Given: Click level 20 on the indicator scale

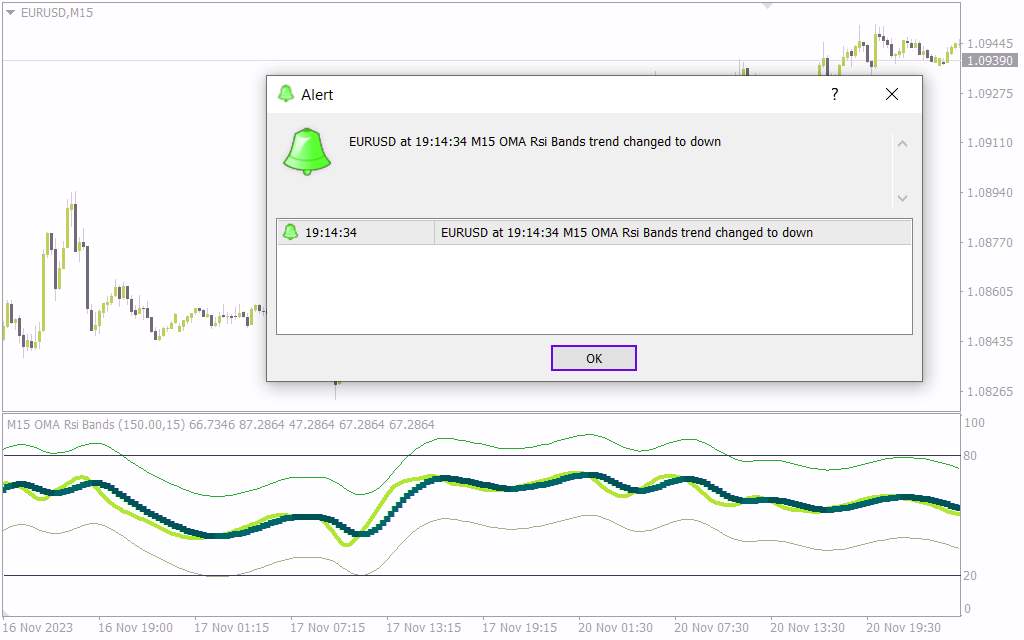Looking at the screenshot, I should [969, 576].
